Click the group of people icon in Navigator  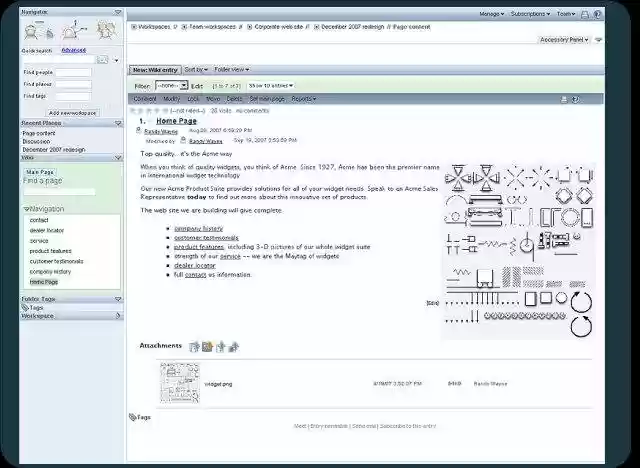tap(106, 29)
